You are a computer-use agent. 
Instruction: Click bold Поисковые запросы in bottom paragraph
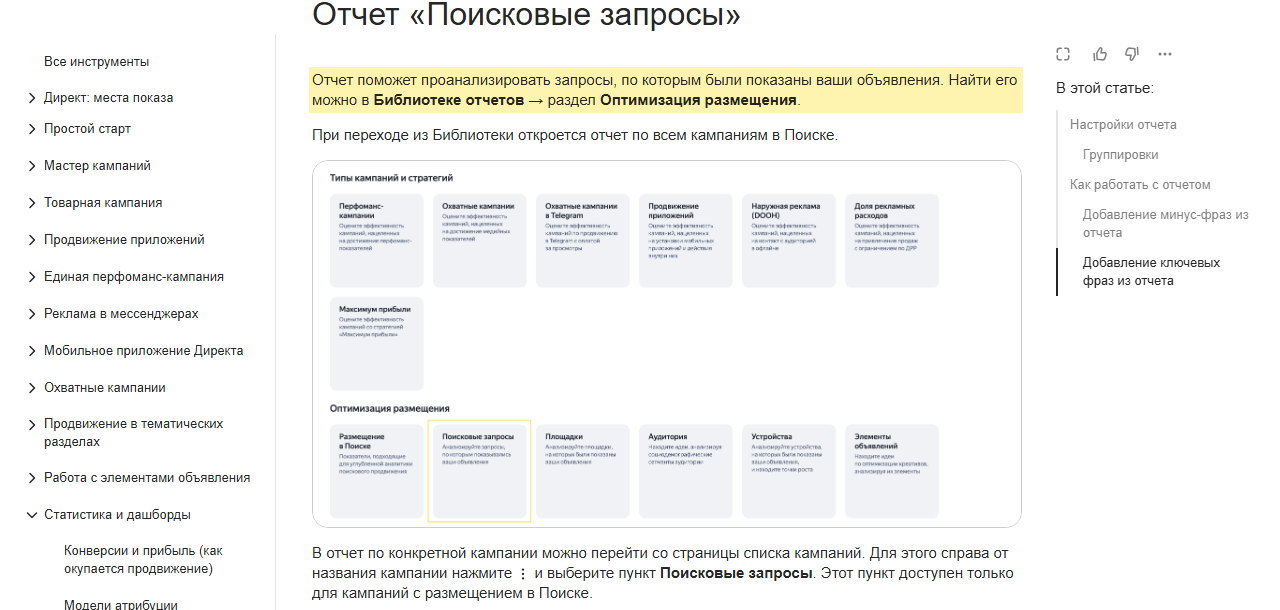(736, 574)
